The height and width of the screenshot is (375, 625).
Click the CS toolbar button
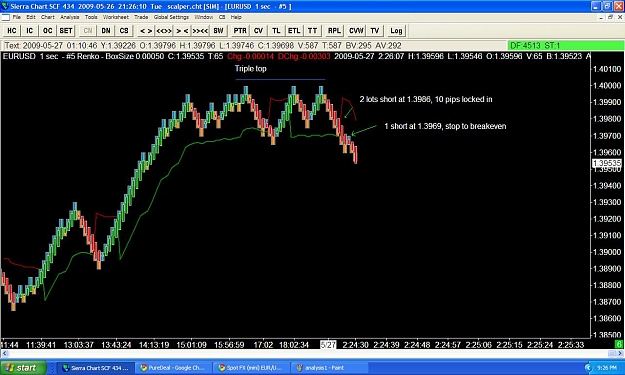pos(124,31)
